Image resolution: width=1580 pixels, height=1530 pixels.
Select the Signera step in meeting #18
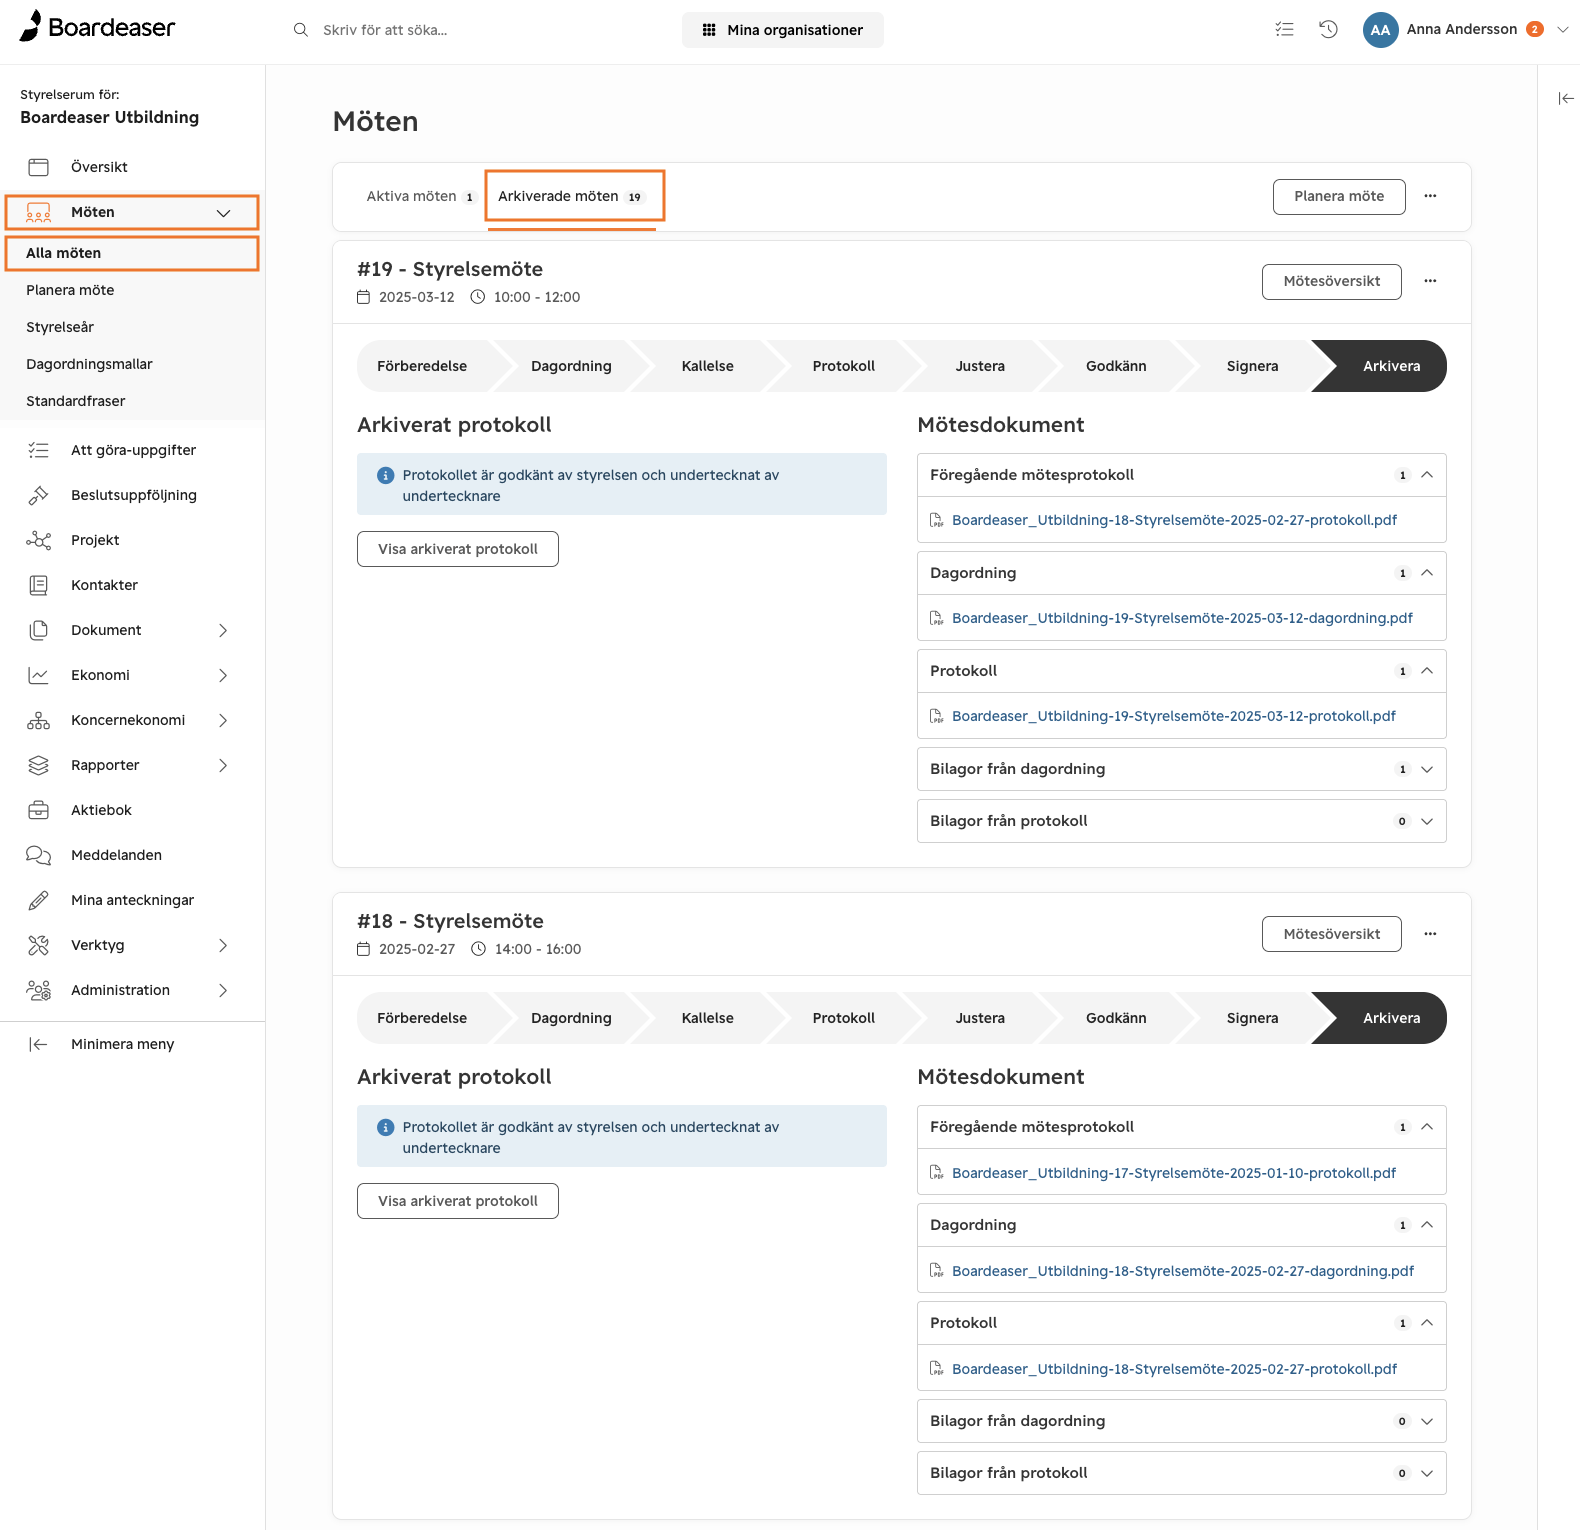click(x=1252, y=1018)
